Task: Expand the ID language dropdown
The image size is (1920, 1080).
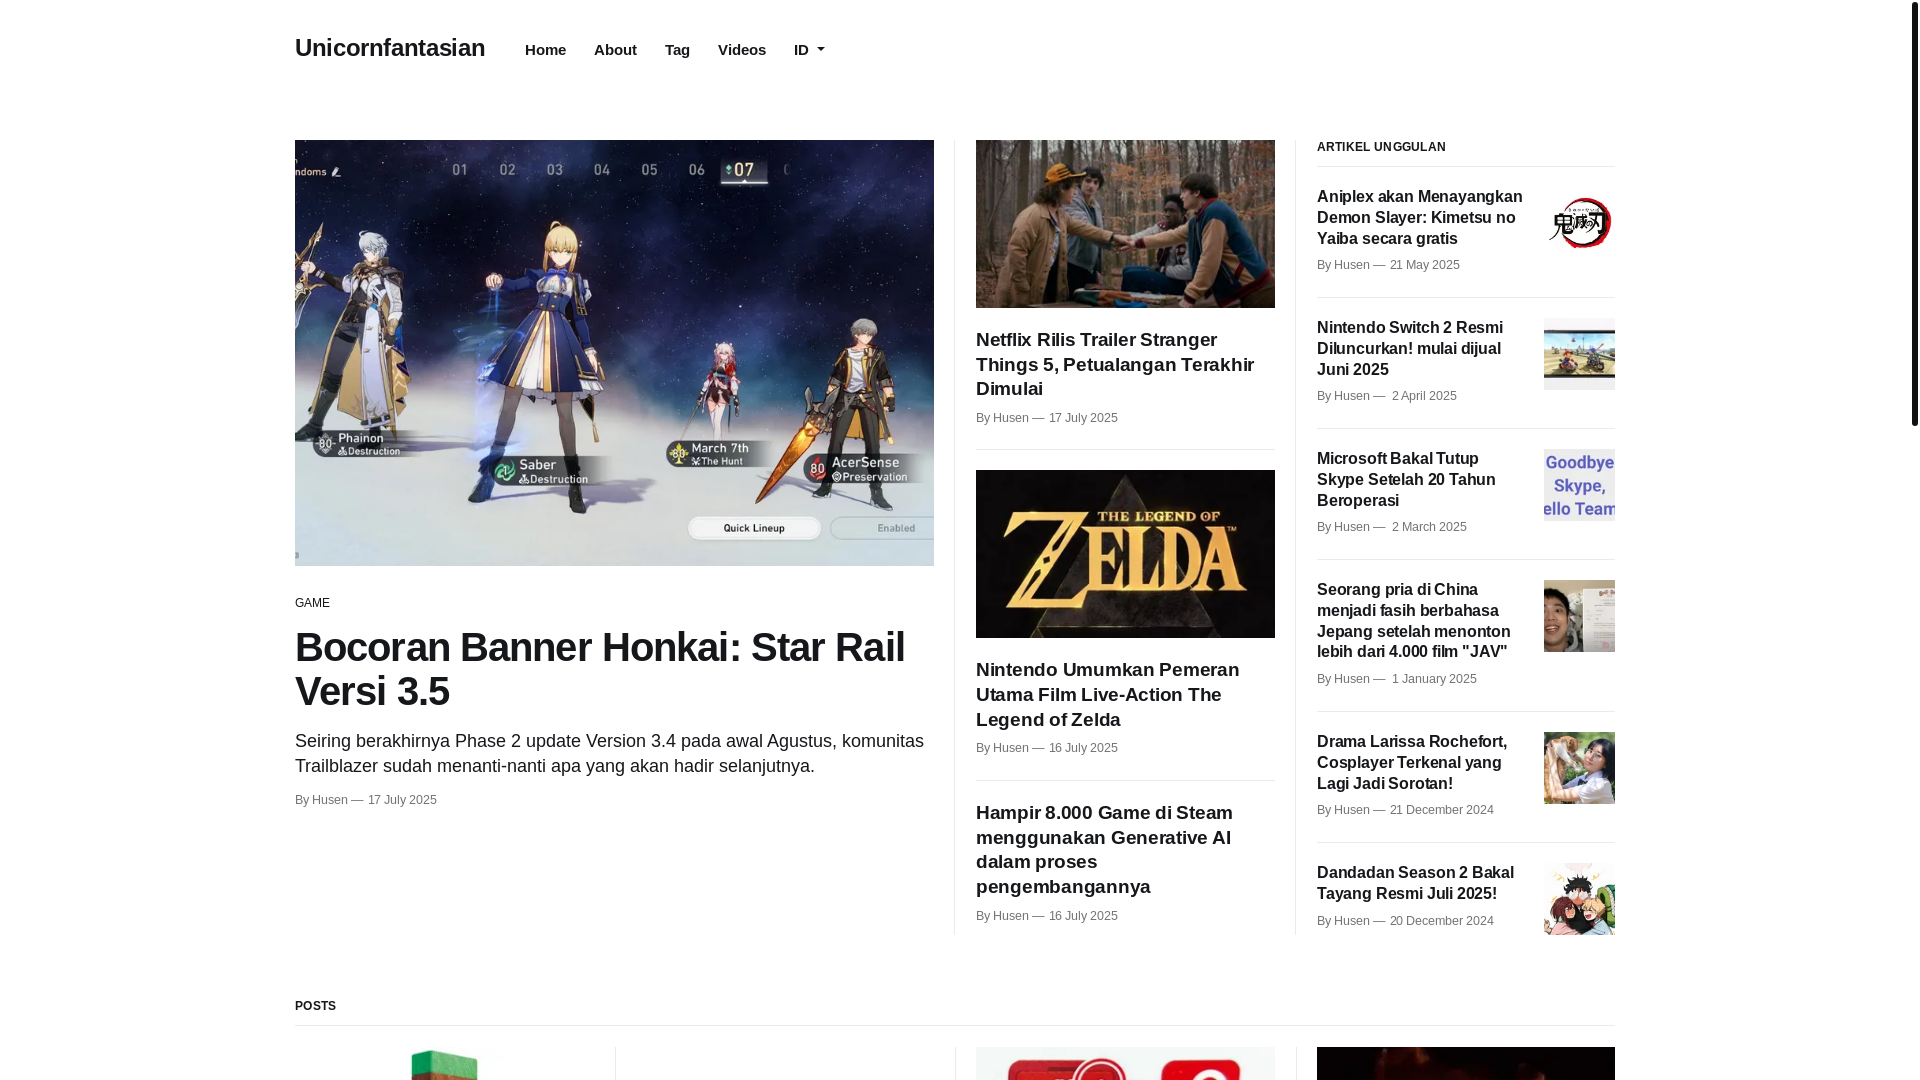Action: click(x=809, y=50)
